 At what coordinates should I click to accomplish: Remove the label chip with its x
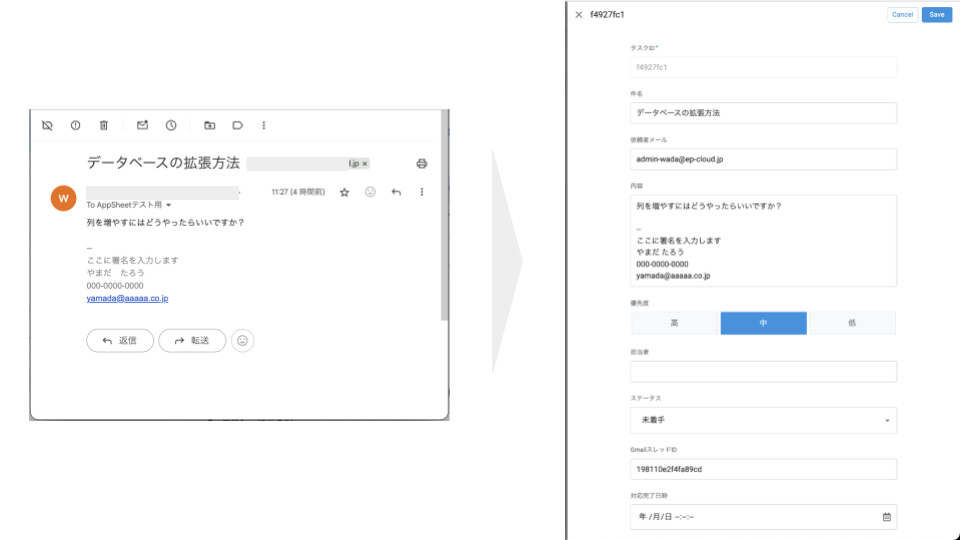coord(365,163)
